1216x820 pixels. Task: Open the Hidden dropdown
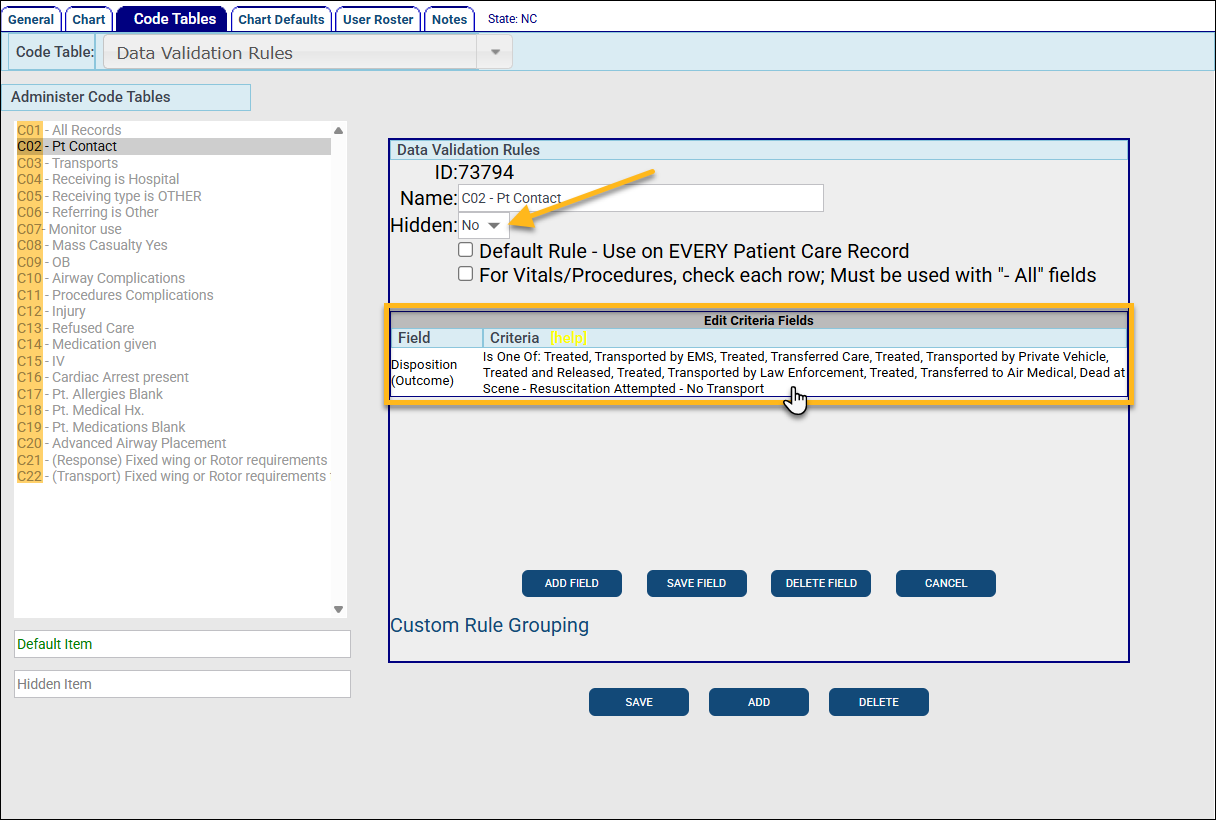pos(482,226)
